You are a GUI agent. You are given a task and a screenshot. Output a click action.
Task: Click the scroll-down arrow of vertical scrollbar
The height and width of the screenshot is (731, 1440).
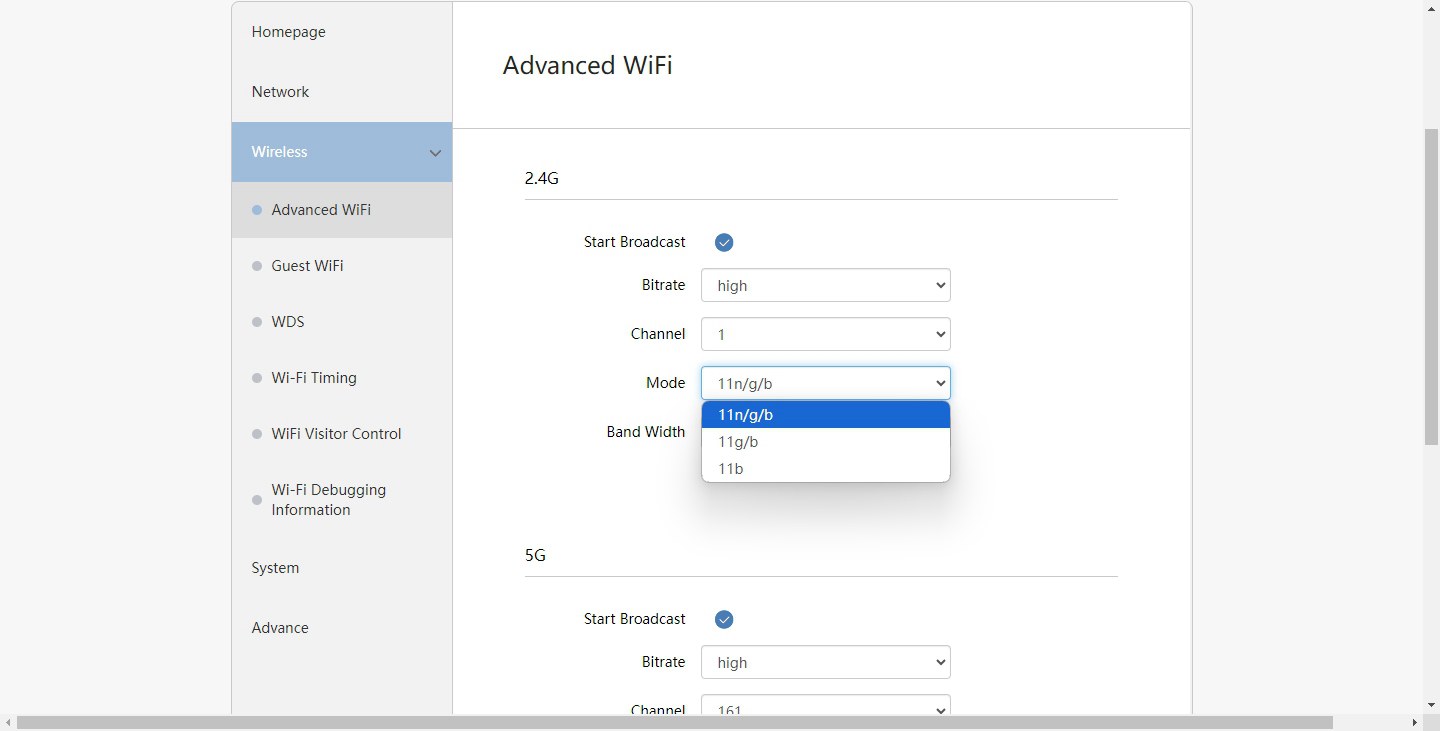tap(1431, 706)
